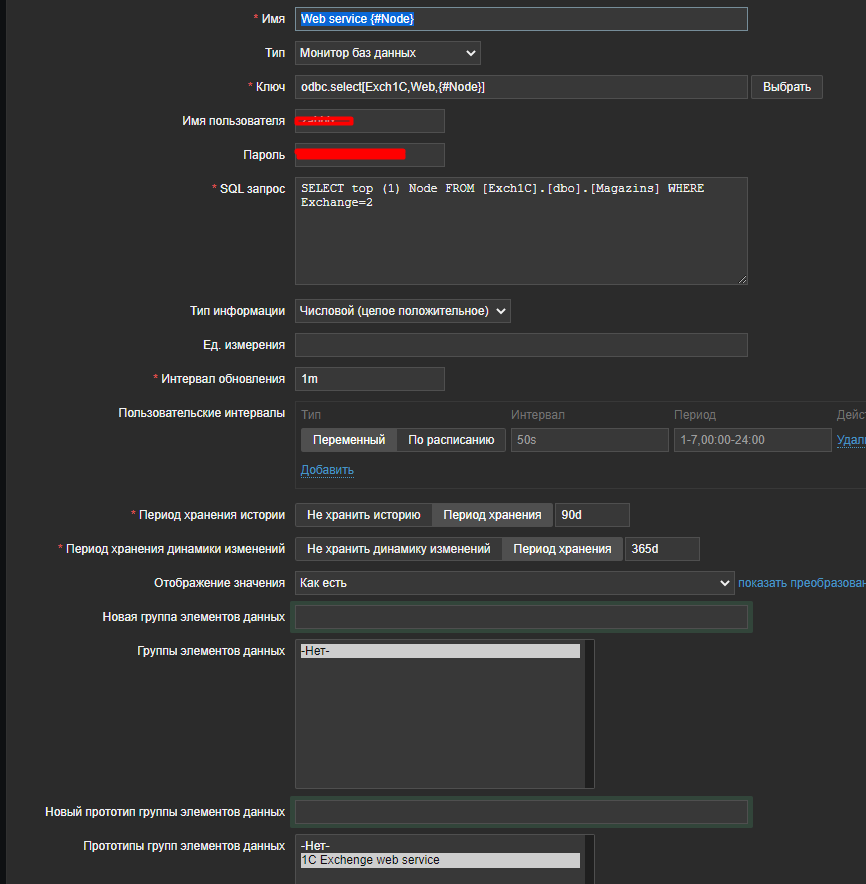The image size is (866, 884).
Task: Click the Интервал обновления field
Action: 369,379
